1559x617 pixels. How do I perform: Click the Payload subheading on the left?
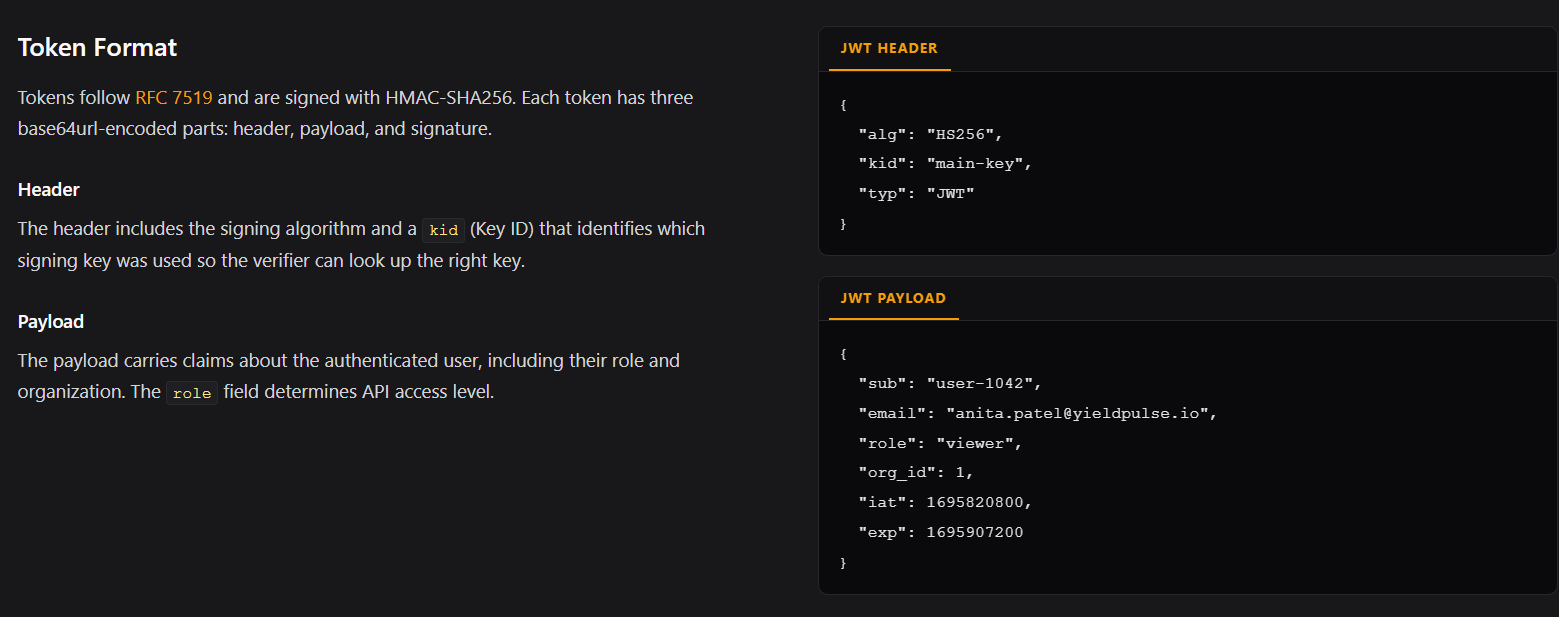(51, 321)
